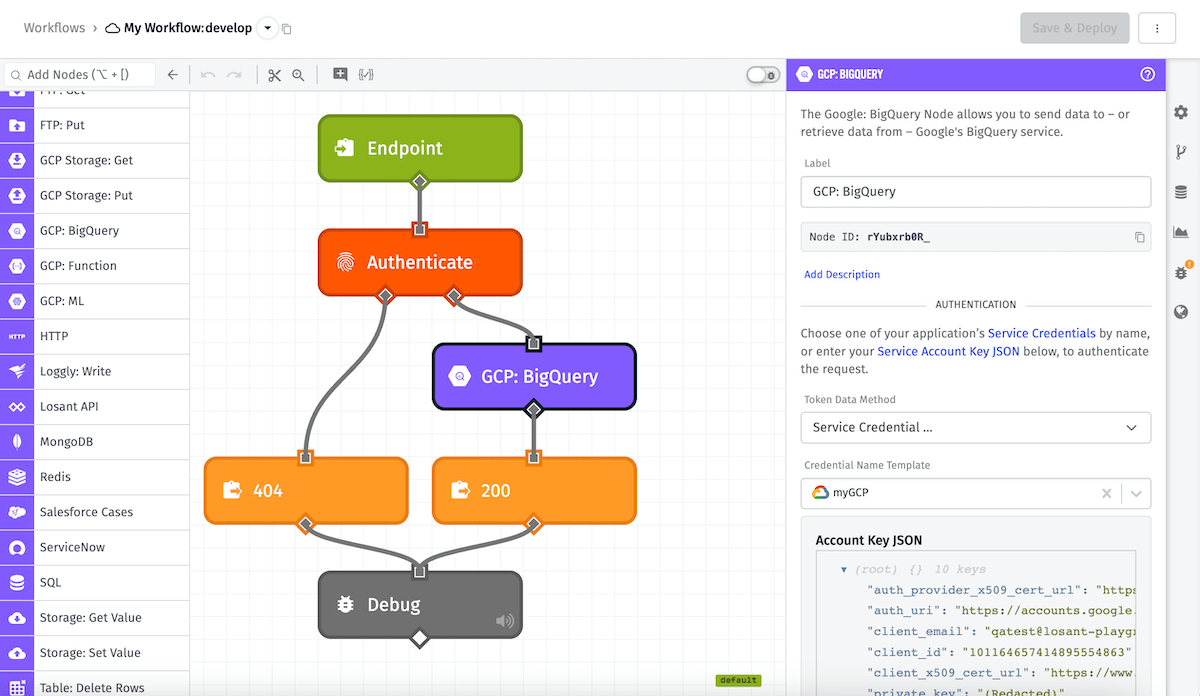Screen dimensions: 1200x696
Task: Click the add note comment icon
Action: click(341, 75)
